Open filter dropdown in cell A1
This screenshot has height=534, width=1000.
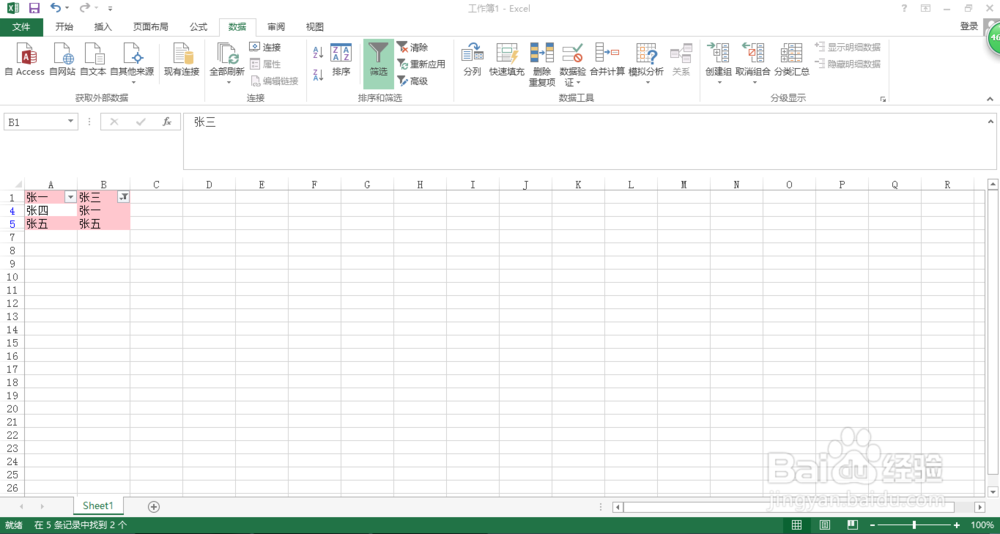71,198
